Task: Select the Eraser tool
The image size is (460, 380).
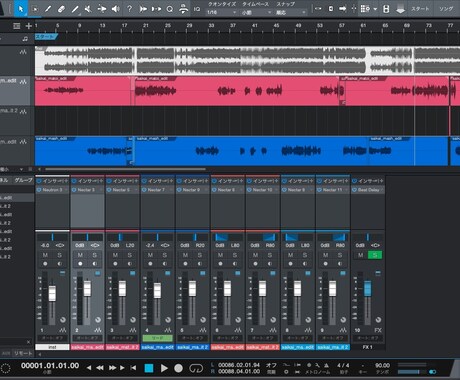Action: pyautogui.click(x=61, y=9)
